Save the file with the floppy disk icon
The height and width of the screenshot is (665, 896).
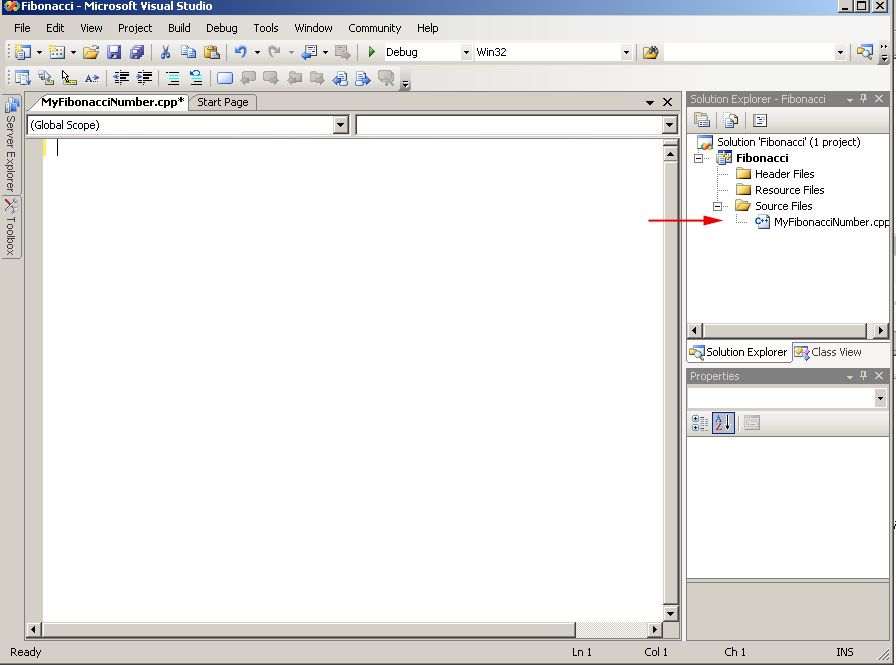114,52
